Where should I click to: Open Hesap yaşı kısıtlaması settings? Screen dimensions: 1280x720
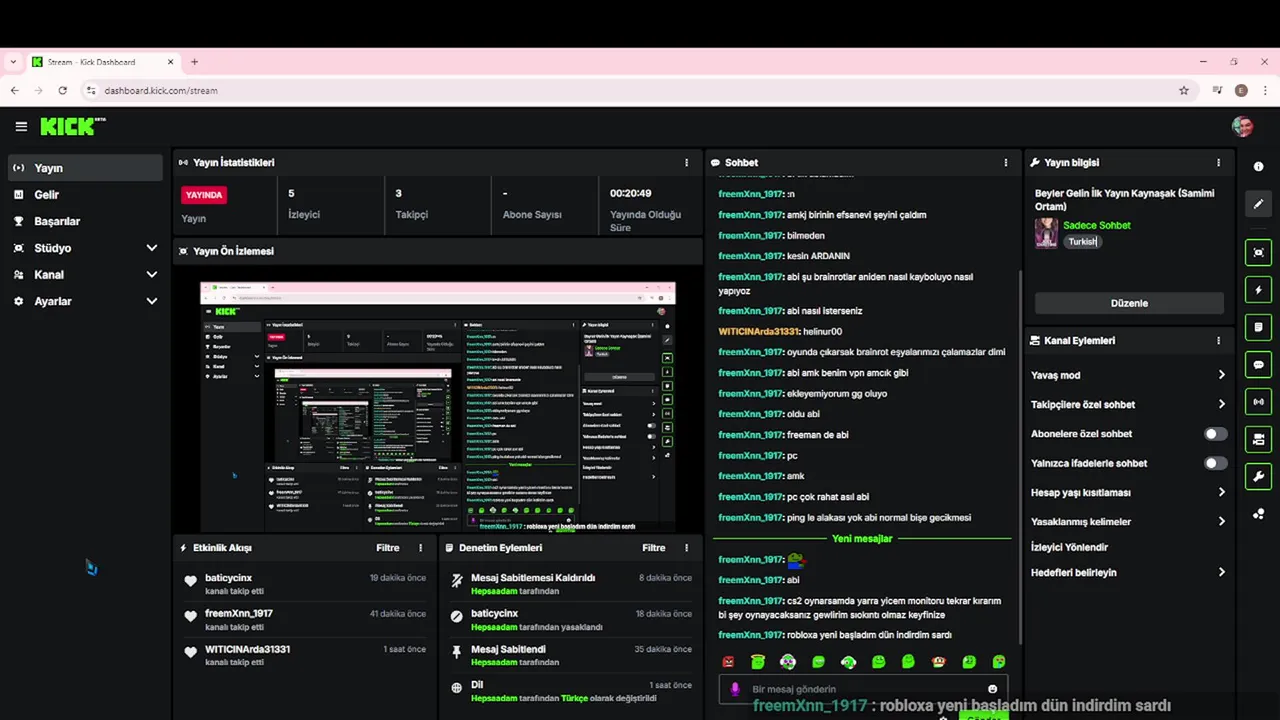point(1128,492)
